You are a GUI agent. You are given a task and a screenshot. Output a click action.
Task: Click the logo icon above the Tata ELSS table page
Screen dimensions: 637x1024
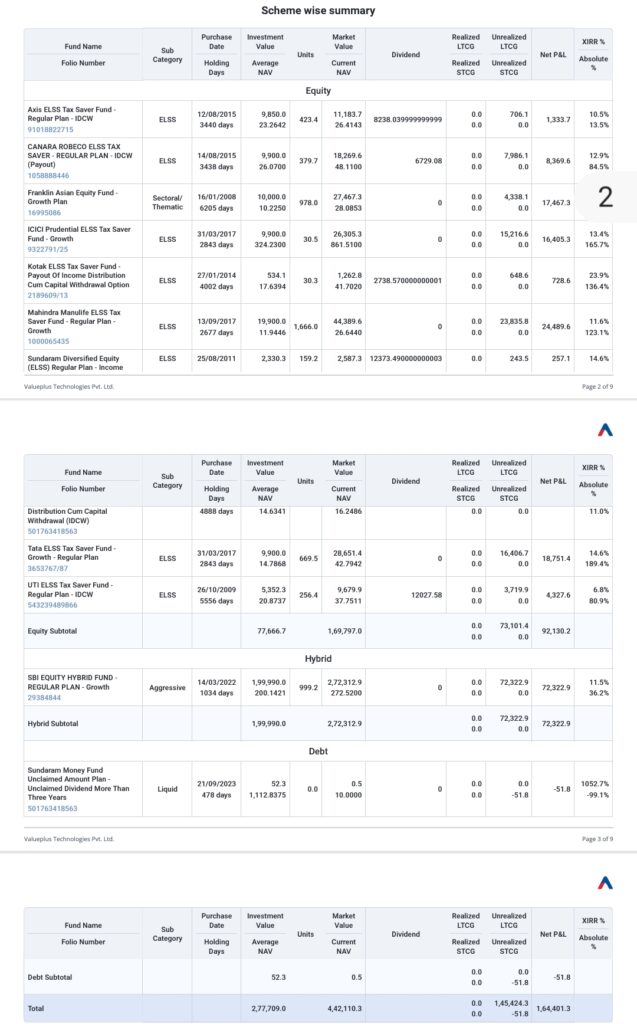pyautogui.click(x=605, y=429)
